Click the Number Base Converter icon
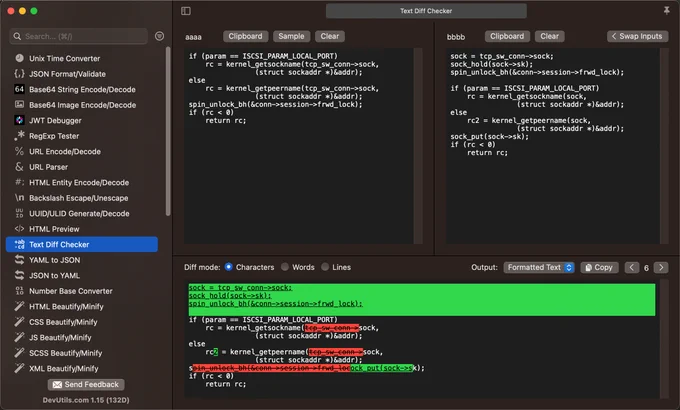 (19, 291)
